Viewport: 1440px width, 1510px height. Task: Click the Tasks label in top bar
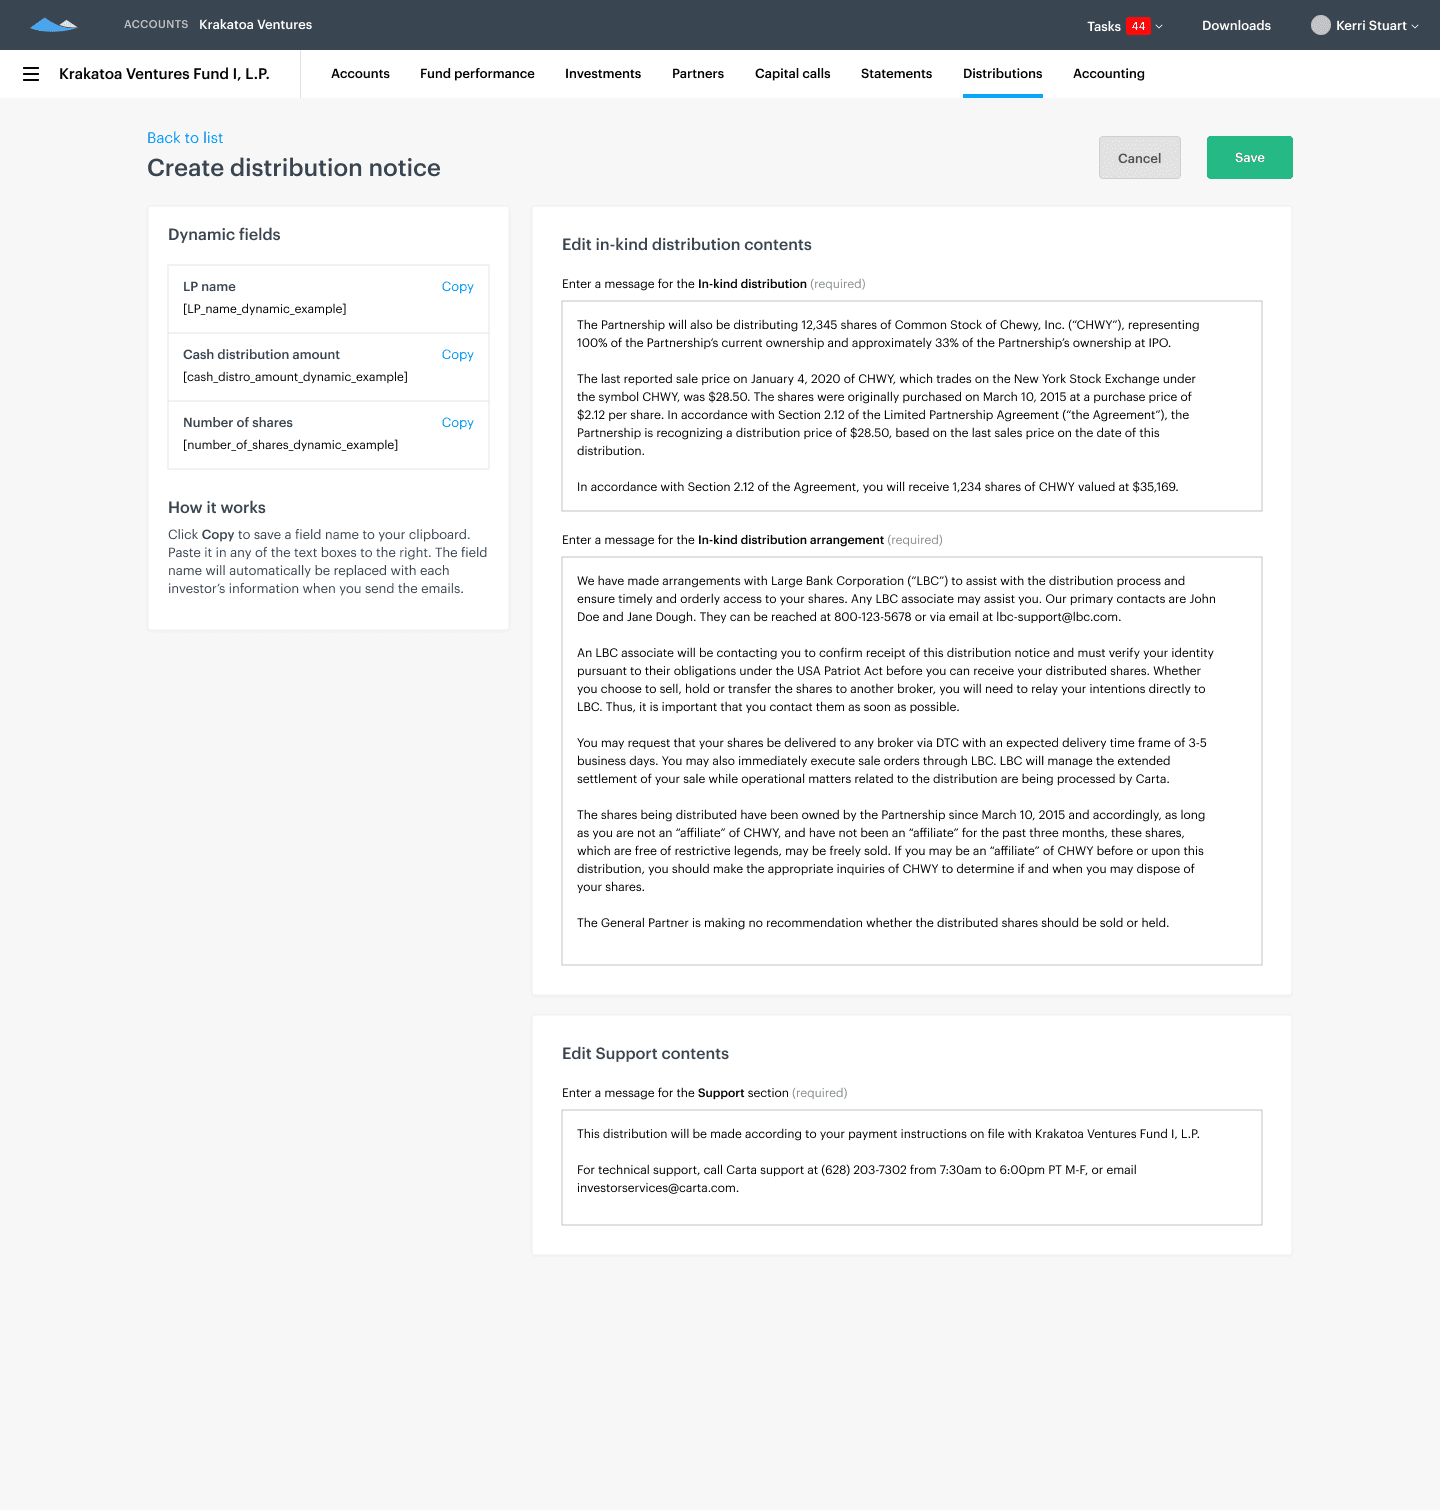(x=1104, y=26)
